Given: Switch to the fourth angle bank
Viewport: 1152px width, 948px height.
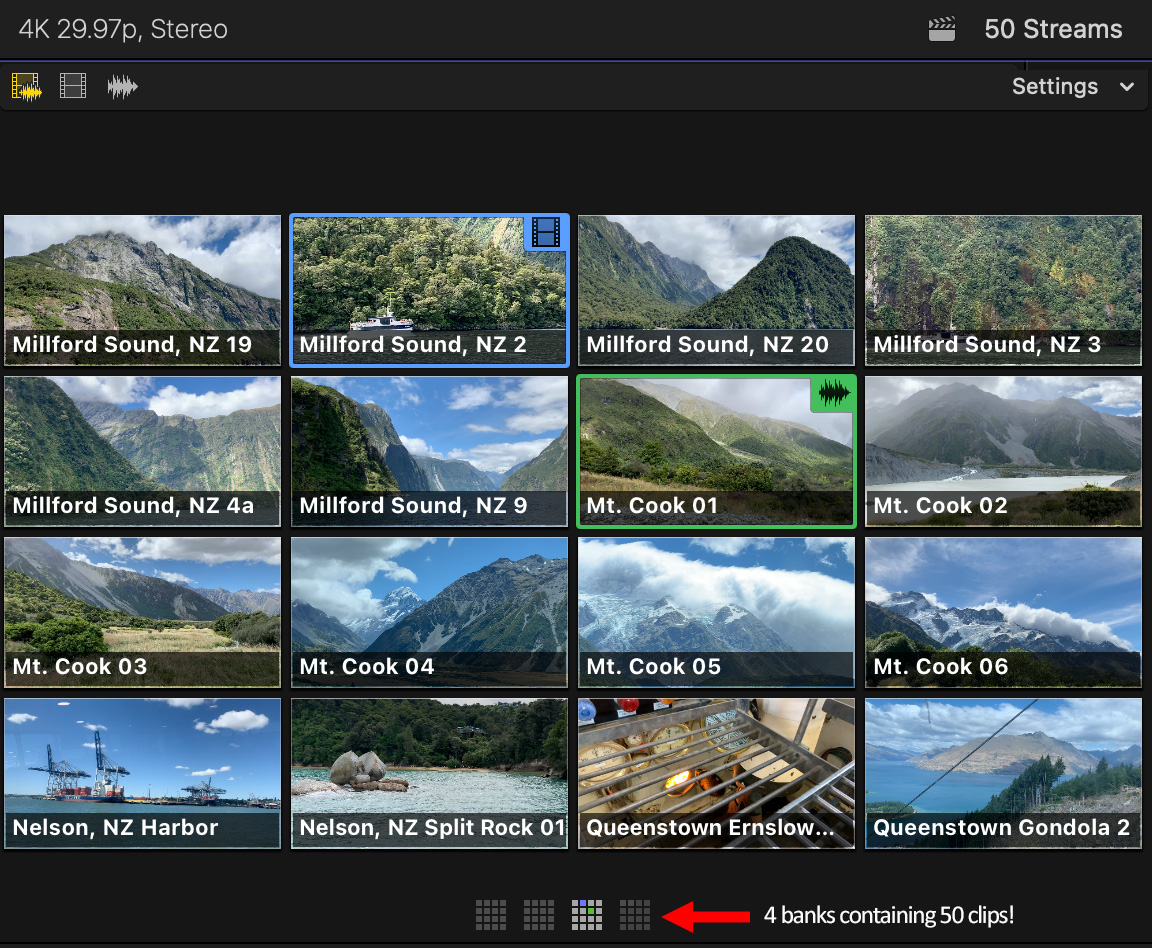Looking at the screenshot, I should coord(635,914).
